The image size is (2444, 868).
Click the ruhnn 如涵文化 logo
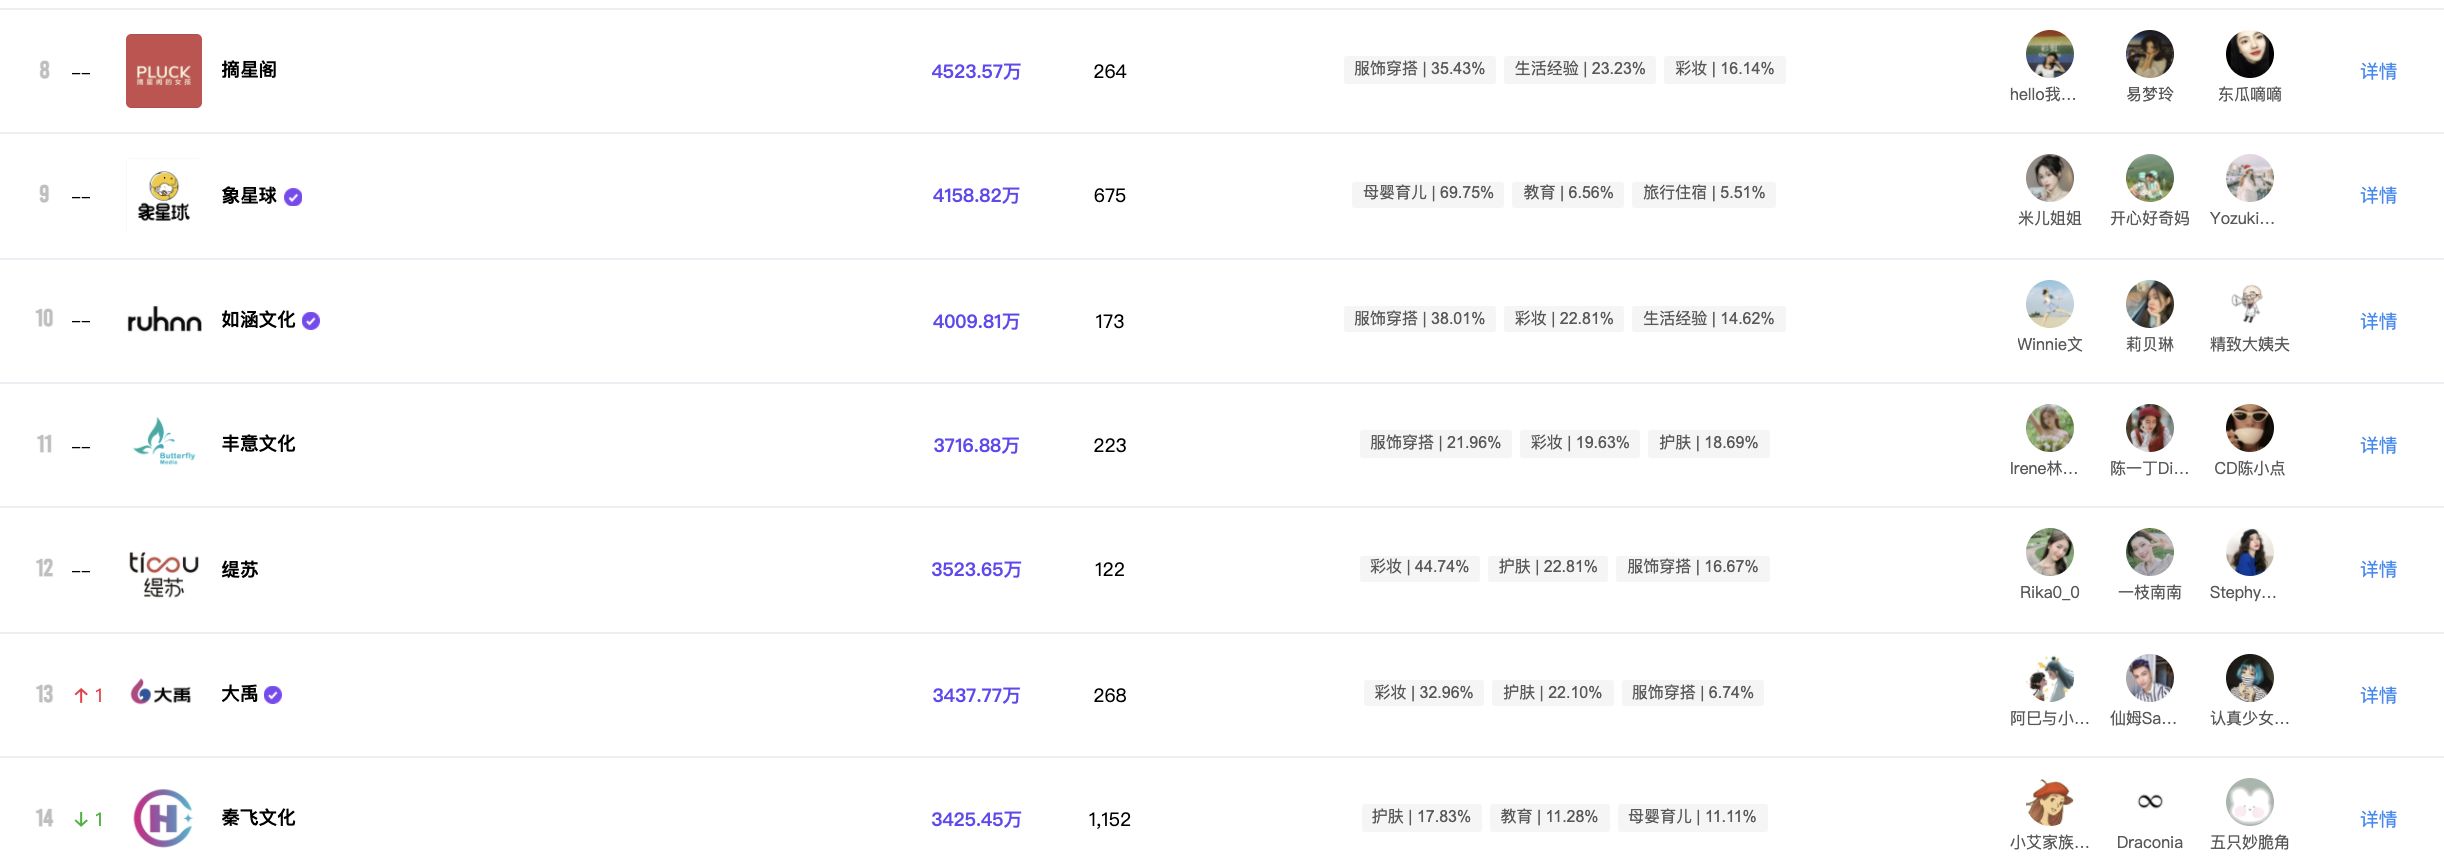[163, 320]
